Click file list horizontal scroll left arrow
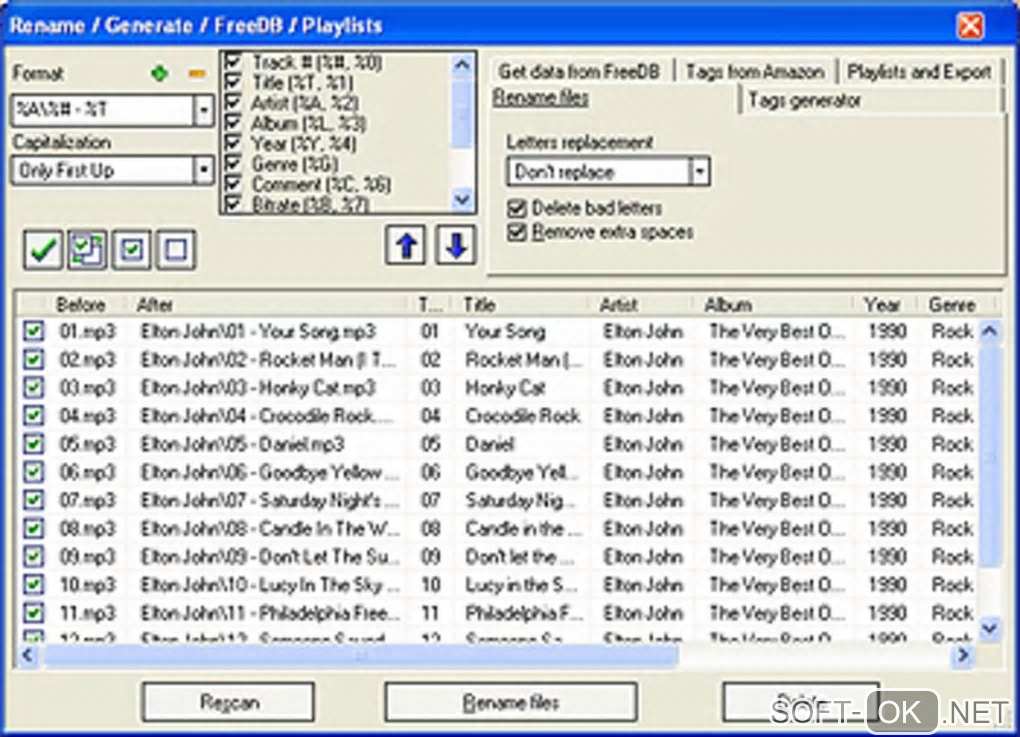 (x=27, y=655)
